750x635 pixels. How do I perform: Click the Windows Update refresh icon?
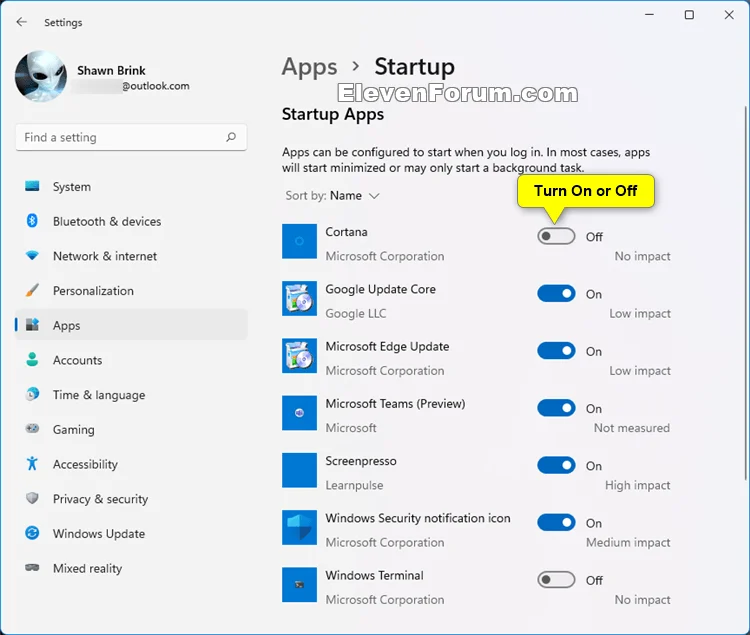coord(32,533)
